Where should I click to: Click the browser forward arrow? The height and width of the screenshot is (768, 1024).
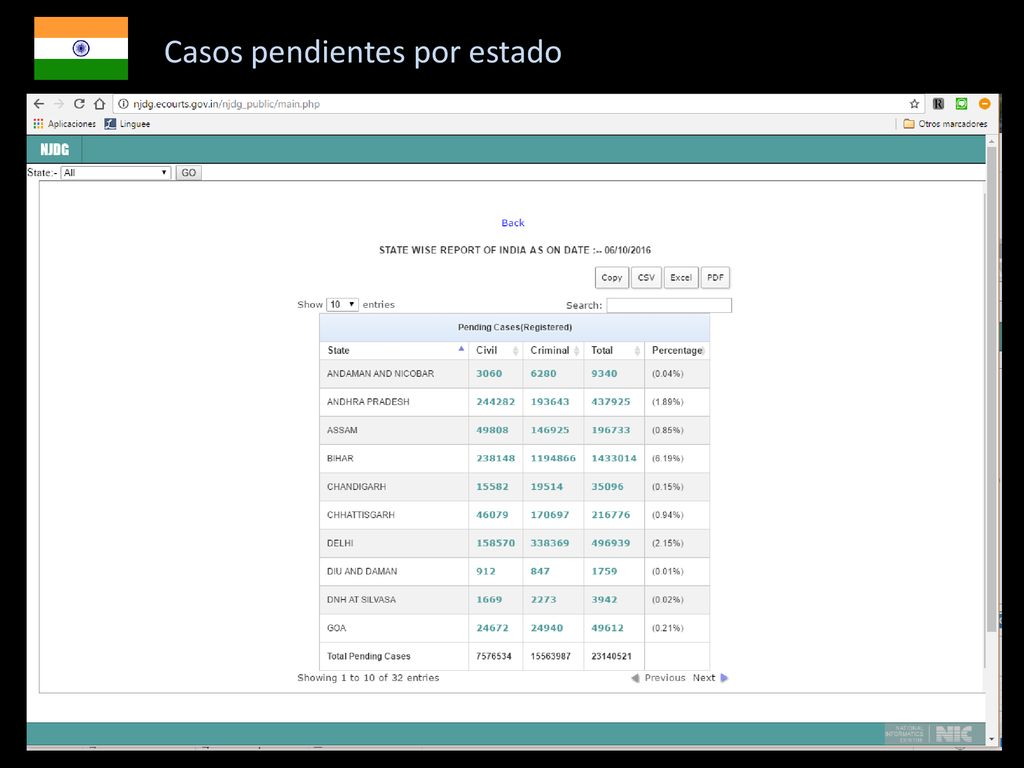pyautogui.click(x=59, y=104)
